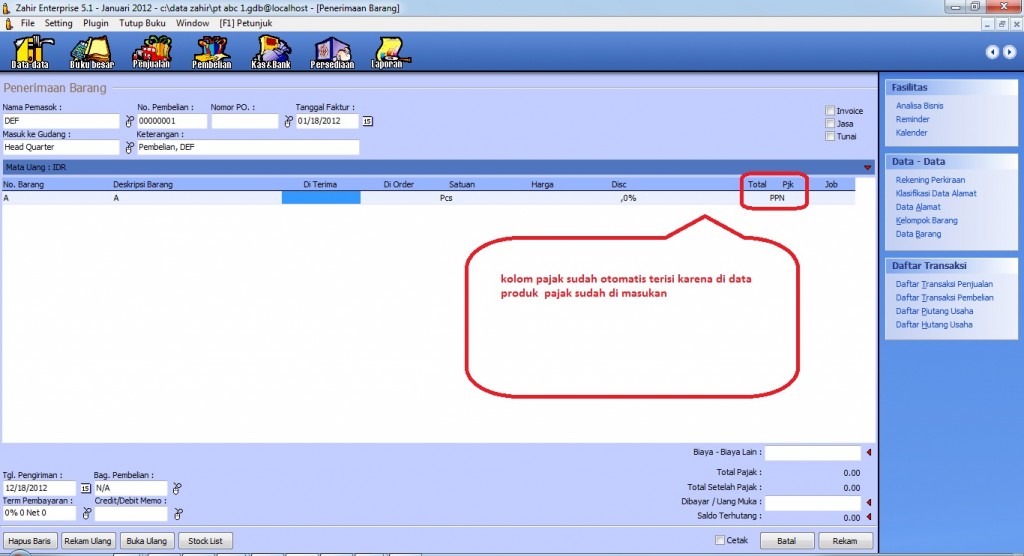Expand the Mata Uang IDR currency bar
Viewport: 1024px width, 556px height.
point(867,167)
